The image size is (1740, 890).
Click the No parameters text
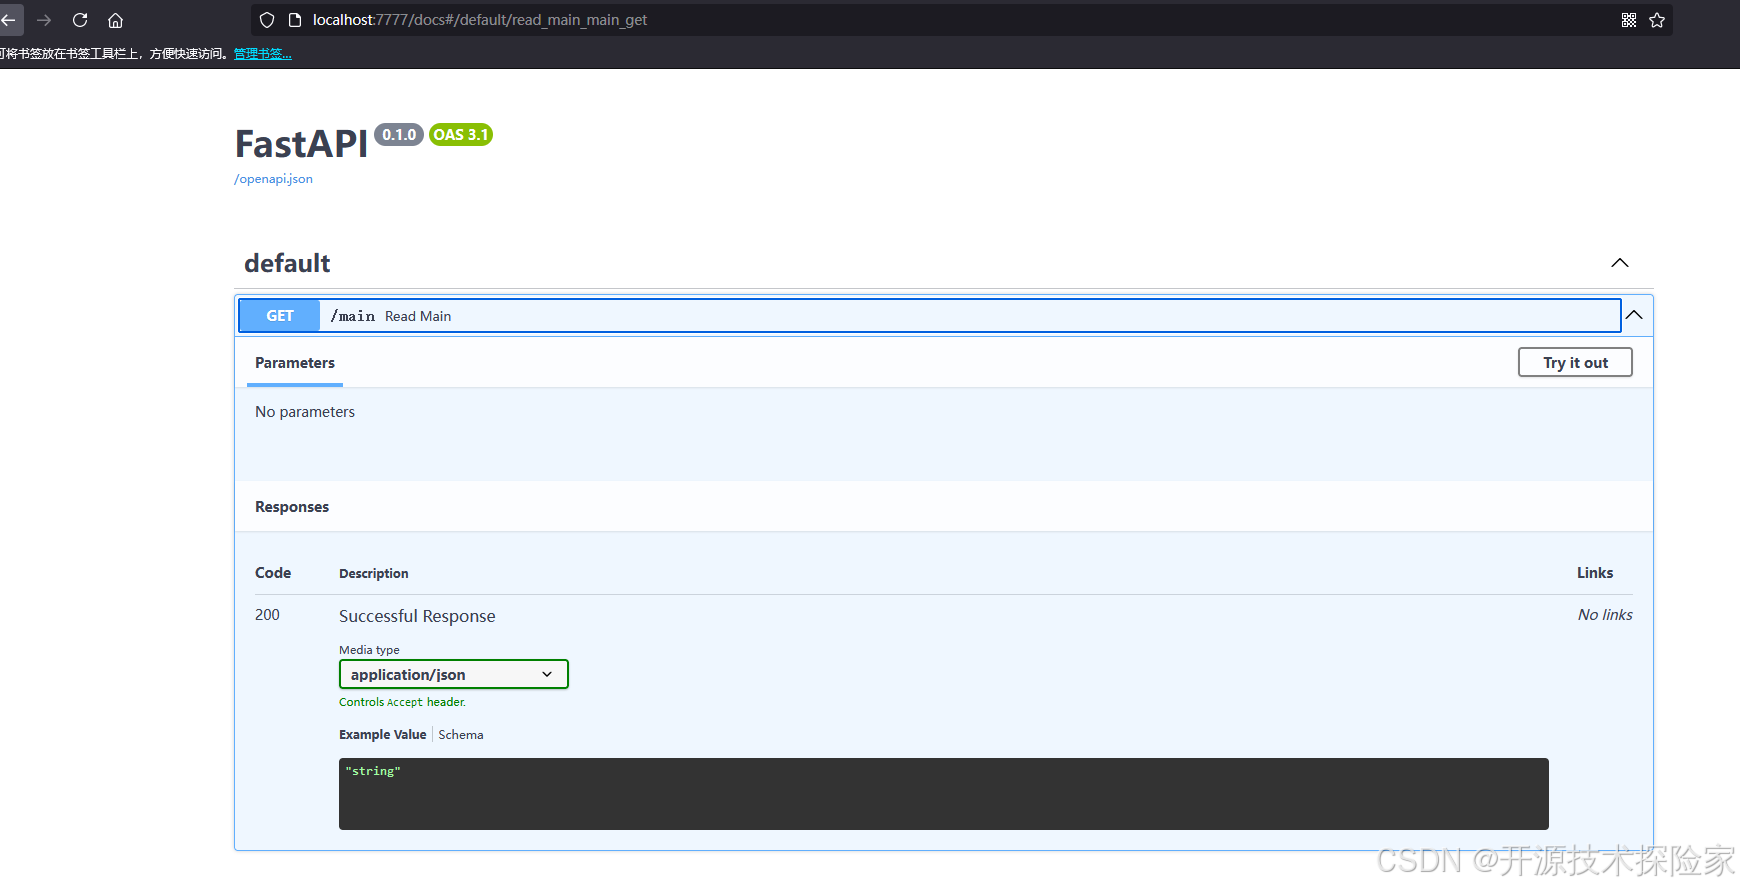[x=305, y=412]
